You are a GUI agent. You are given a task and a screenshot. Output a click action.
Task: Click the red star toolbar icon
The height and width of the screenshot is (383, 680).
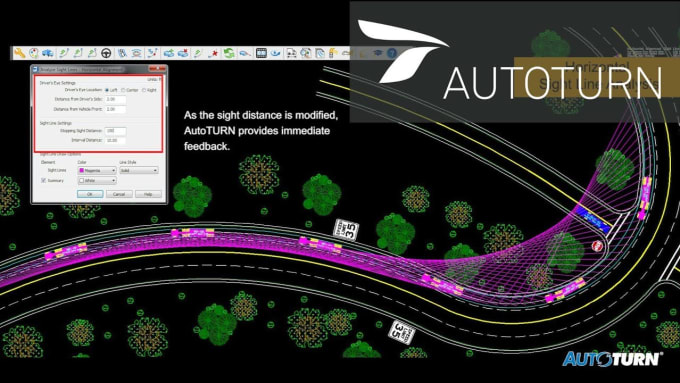pos(213,53)
